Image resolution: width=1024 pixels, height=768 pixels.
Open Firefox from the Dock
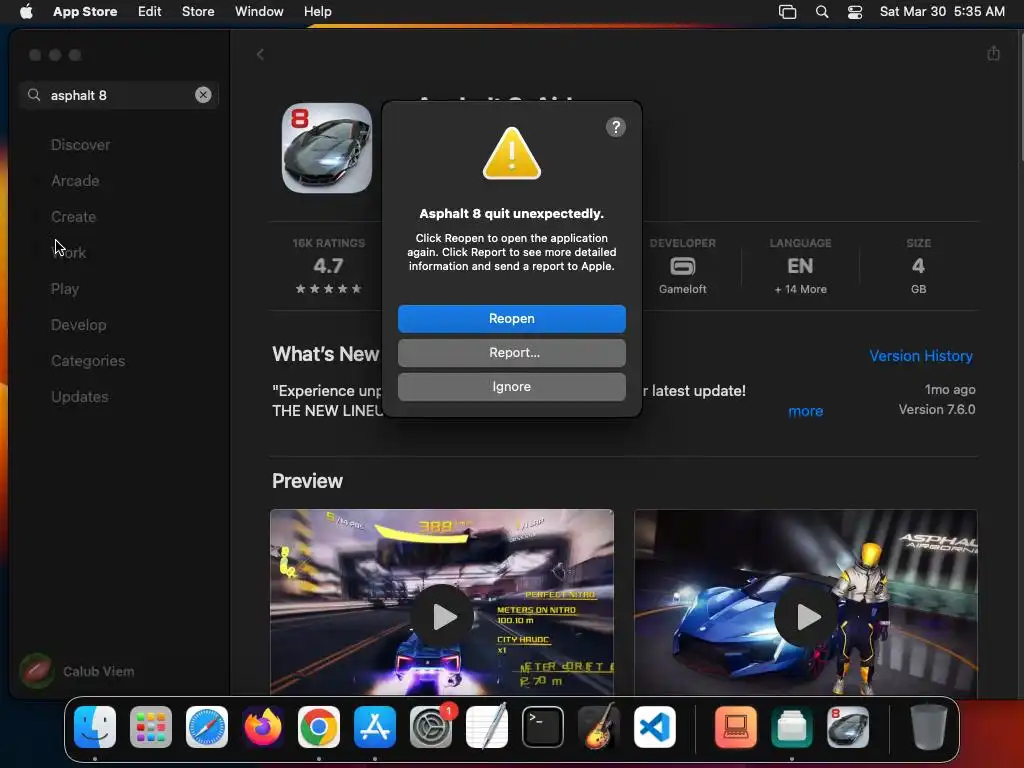point(263,727)
